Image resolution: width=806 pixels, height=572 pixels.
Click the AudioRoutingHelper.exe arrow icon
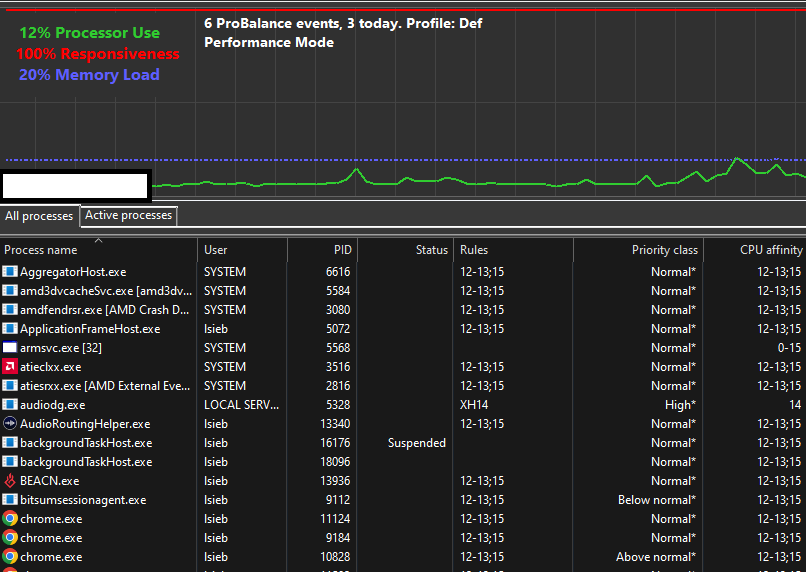pos(10,423)
